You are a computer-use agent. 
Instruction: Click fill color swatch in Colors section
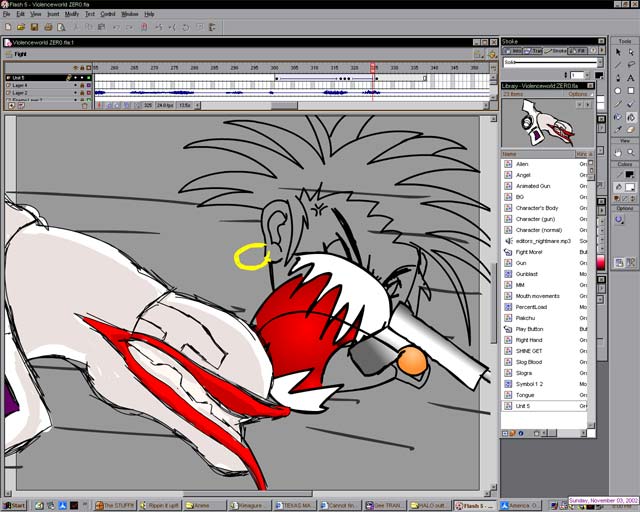pos(630,187)
